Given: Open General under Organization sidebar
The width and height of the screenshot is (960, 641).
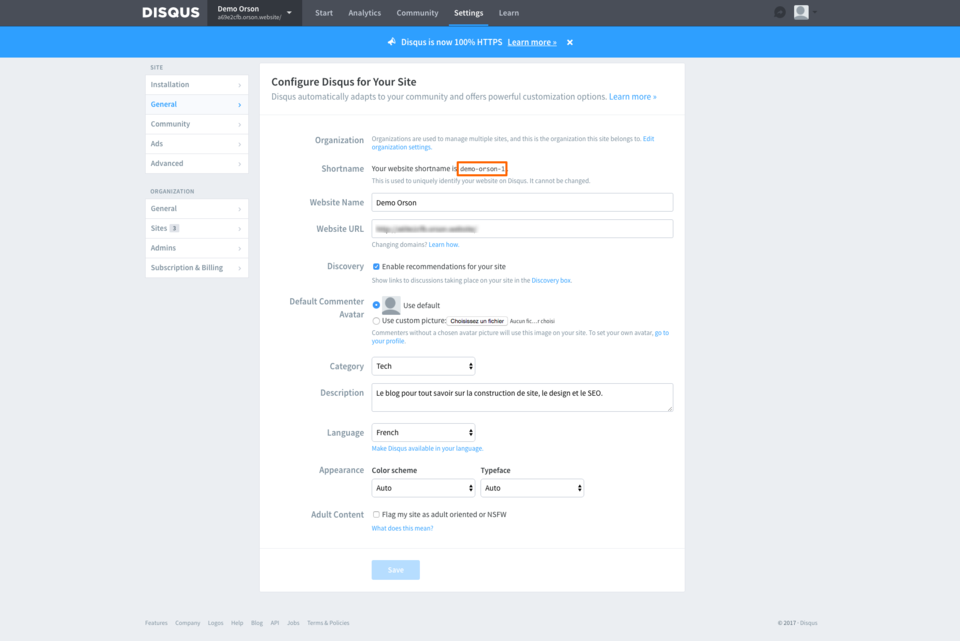Looking at the screenshot, I should [x=197, y=209].
